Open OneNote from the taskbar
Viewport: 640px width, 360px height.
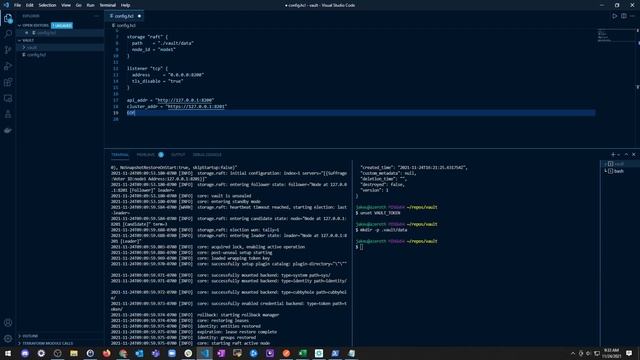click(221, 353)
